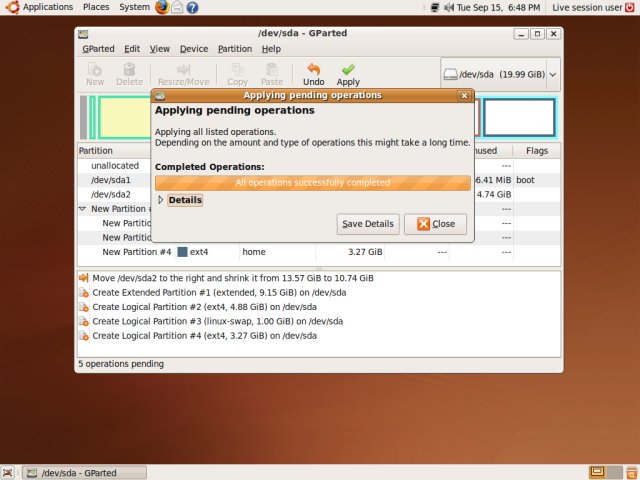The height and width of the screenshot is (480, 640).
Task: Select the Move /dev/sda2 operation icon
Action: pyautogui.click(x=83, y=278)
